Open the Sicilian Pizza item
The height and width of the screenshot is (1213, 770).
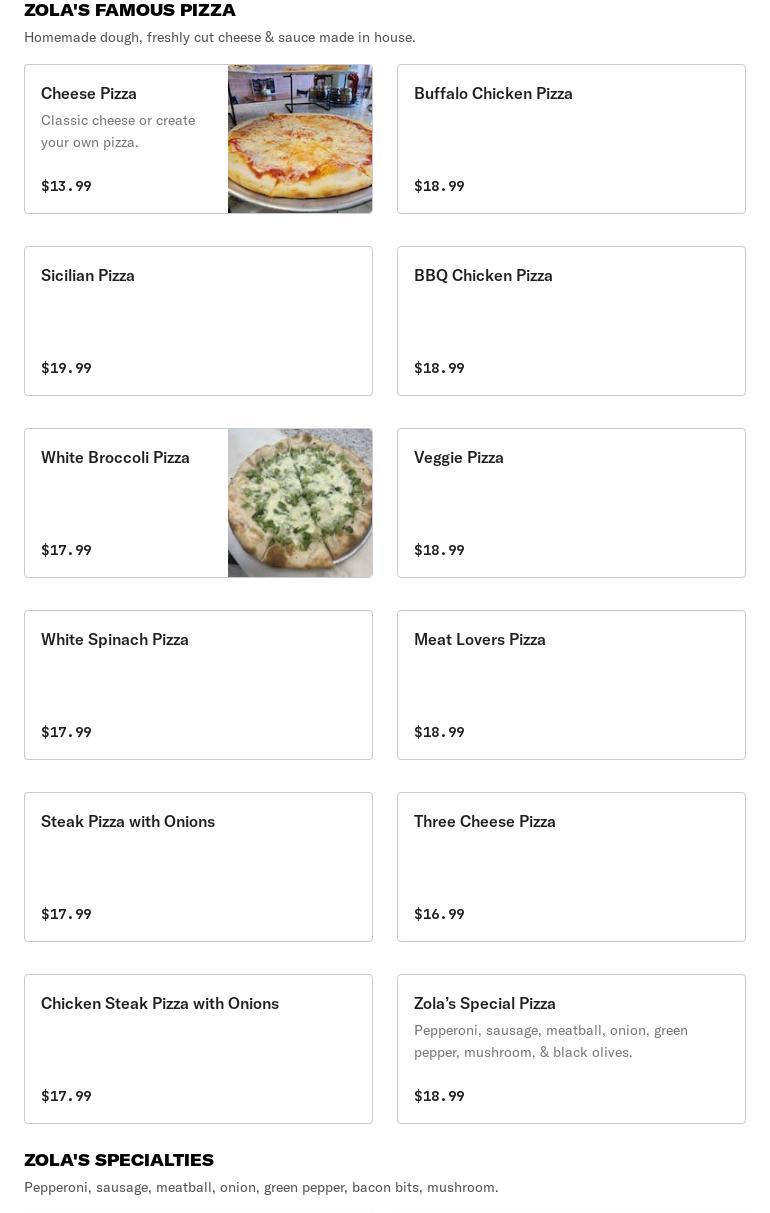[198, 321]
